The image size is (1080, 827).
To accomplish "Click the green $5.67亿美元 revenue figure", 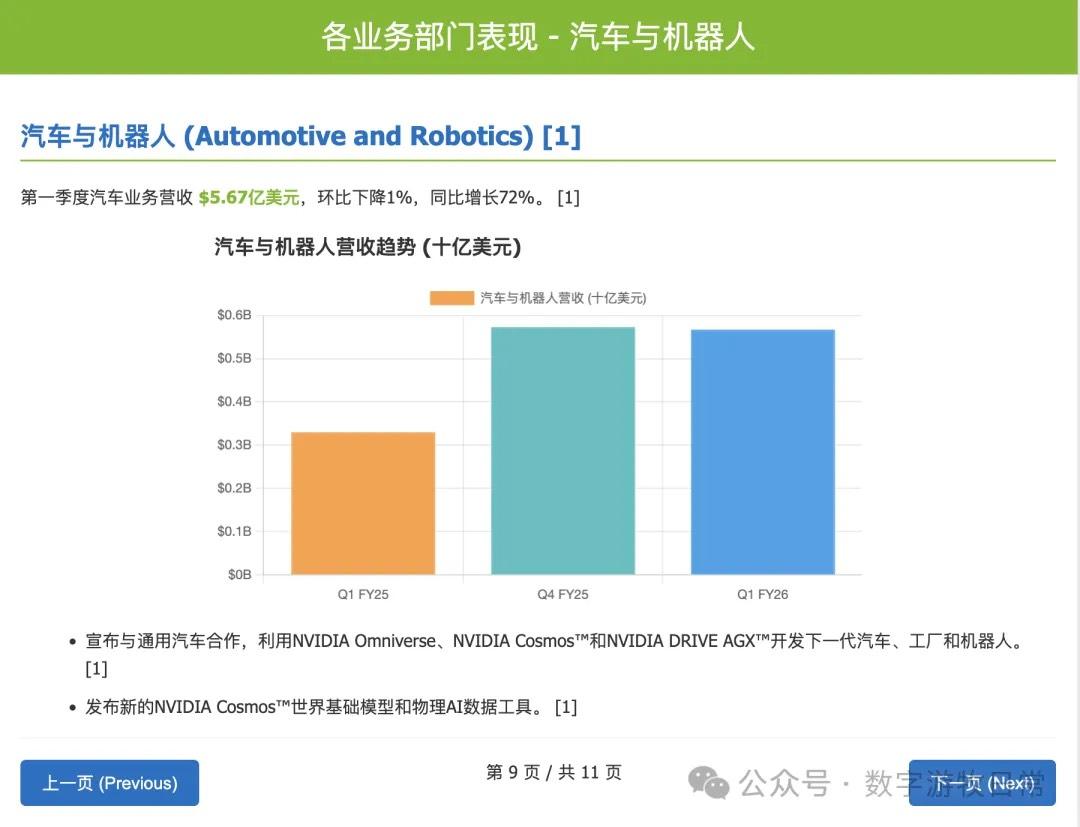I will pyautogui.click(x=249, y=198).
